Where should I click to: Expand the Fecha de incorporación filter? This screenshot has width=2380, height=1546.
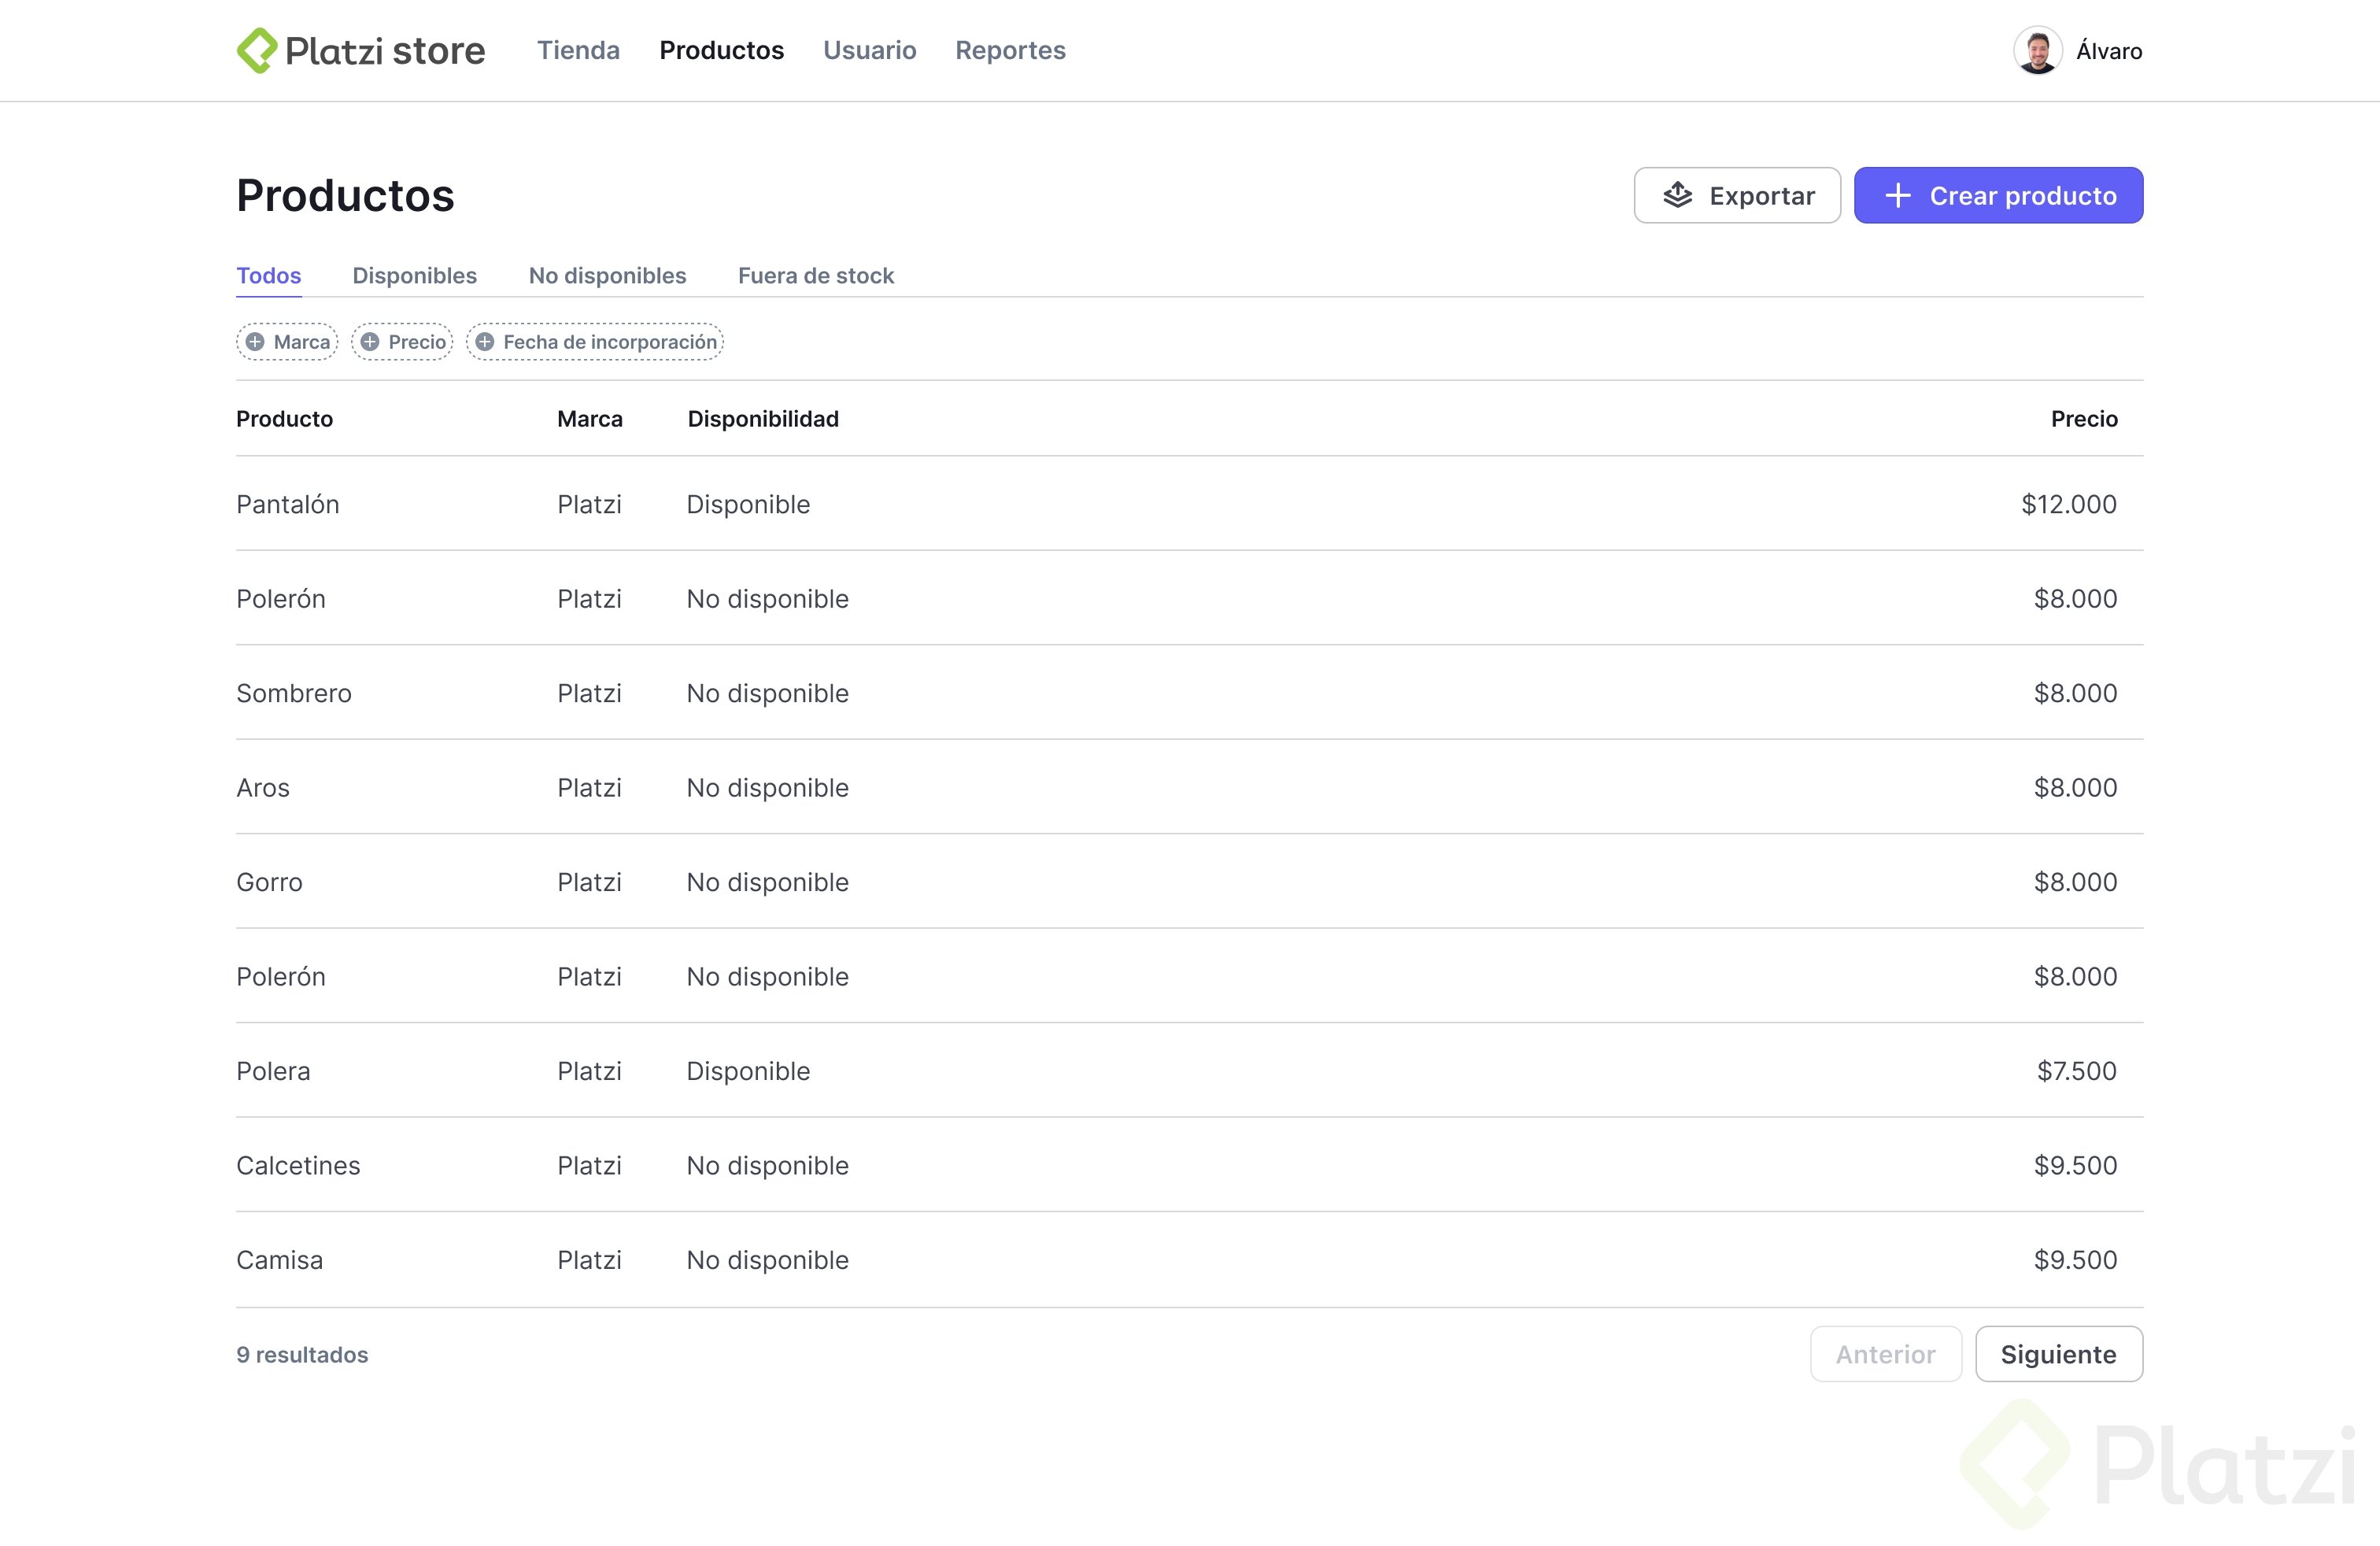(x=609, y=342)
